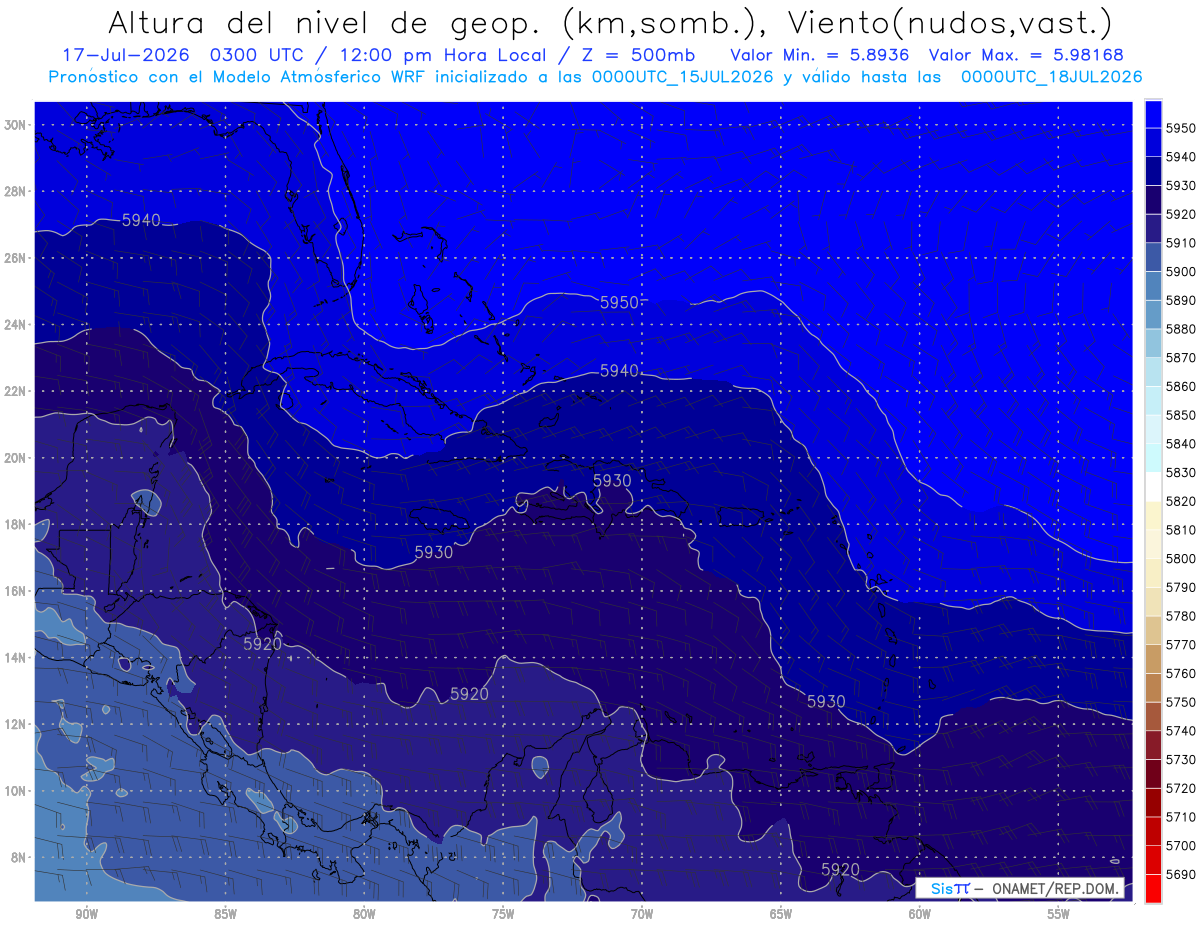Screen dimensions: 1200x927
Task: Click the 5940 contour label over the Gulf of Mexico
Action: pyautogui.click(x=141, y=220)
